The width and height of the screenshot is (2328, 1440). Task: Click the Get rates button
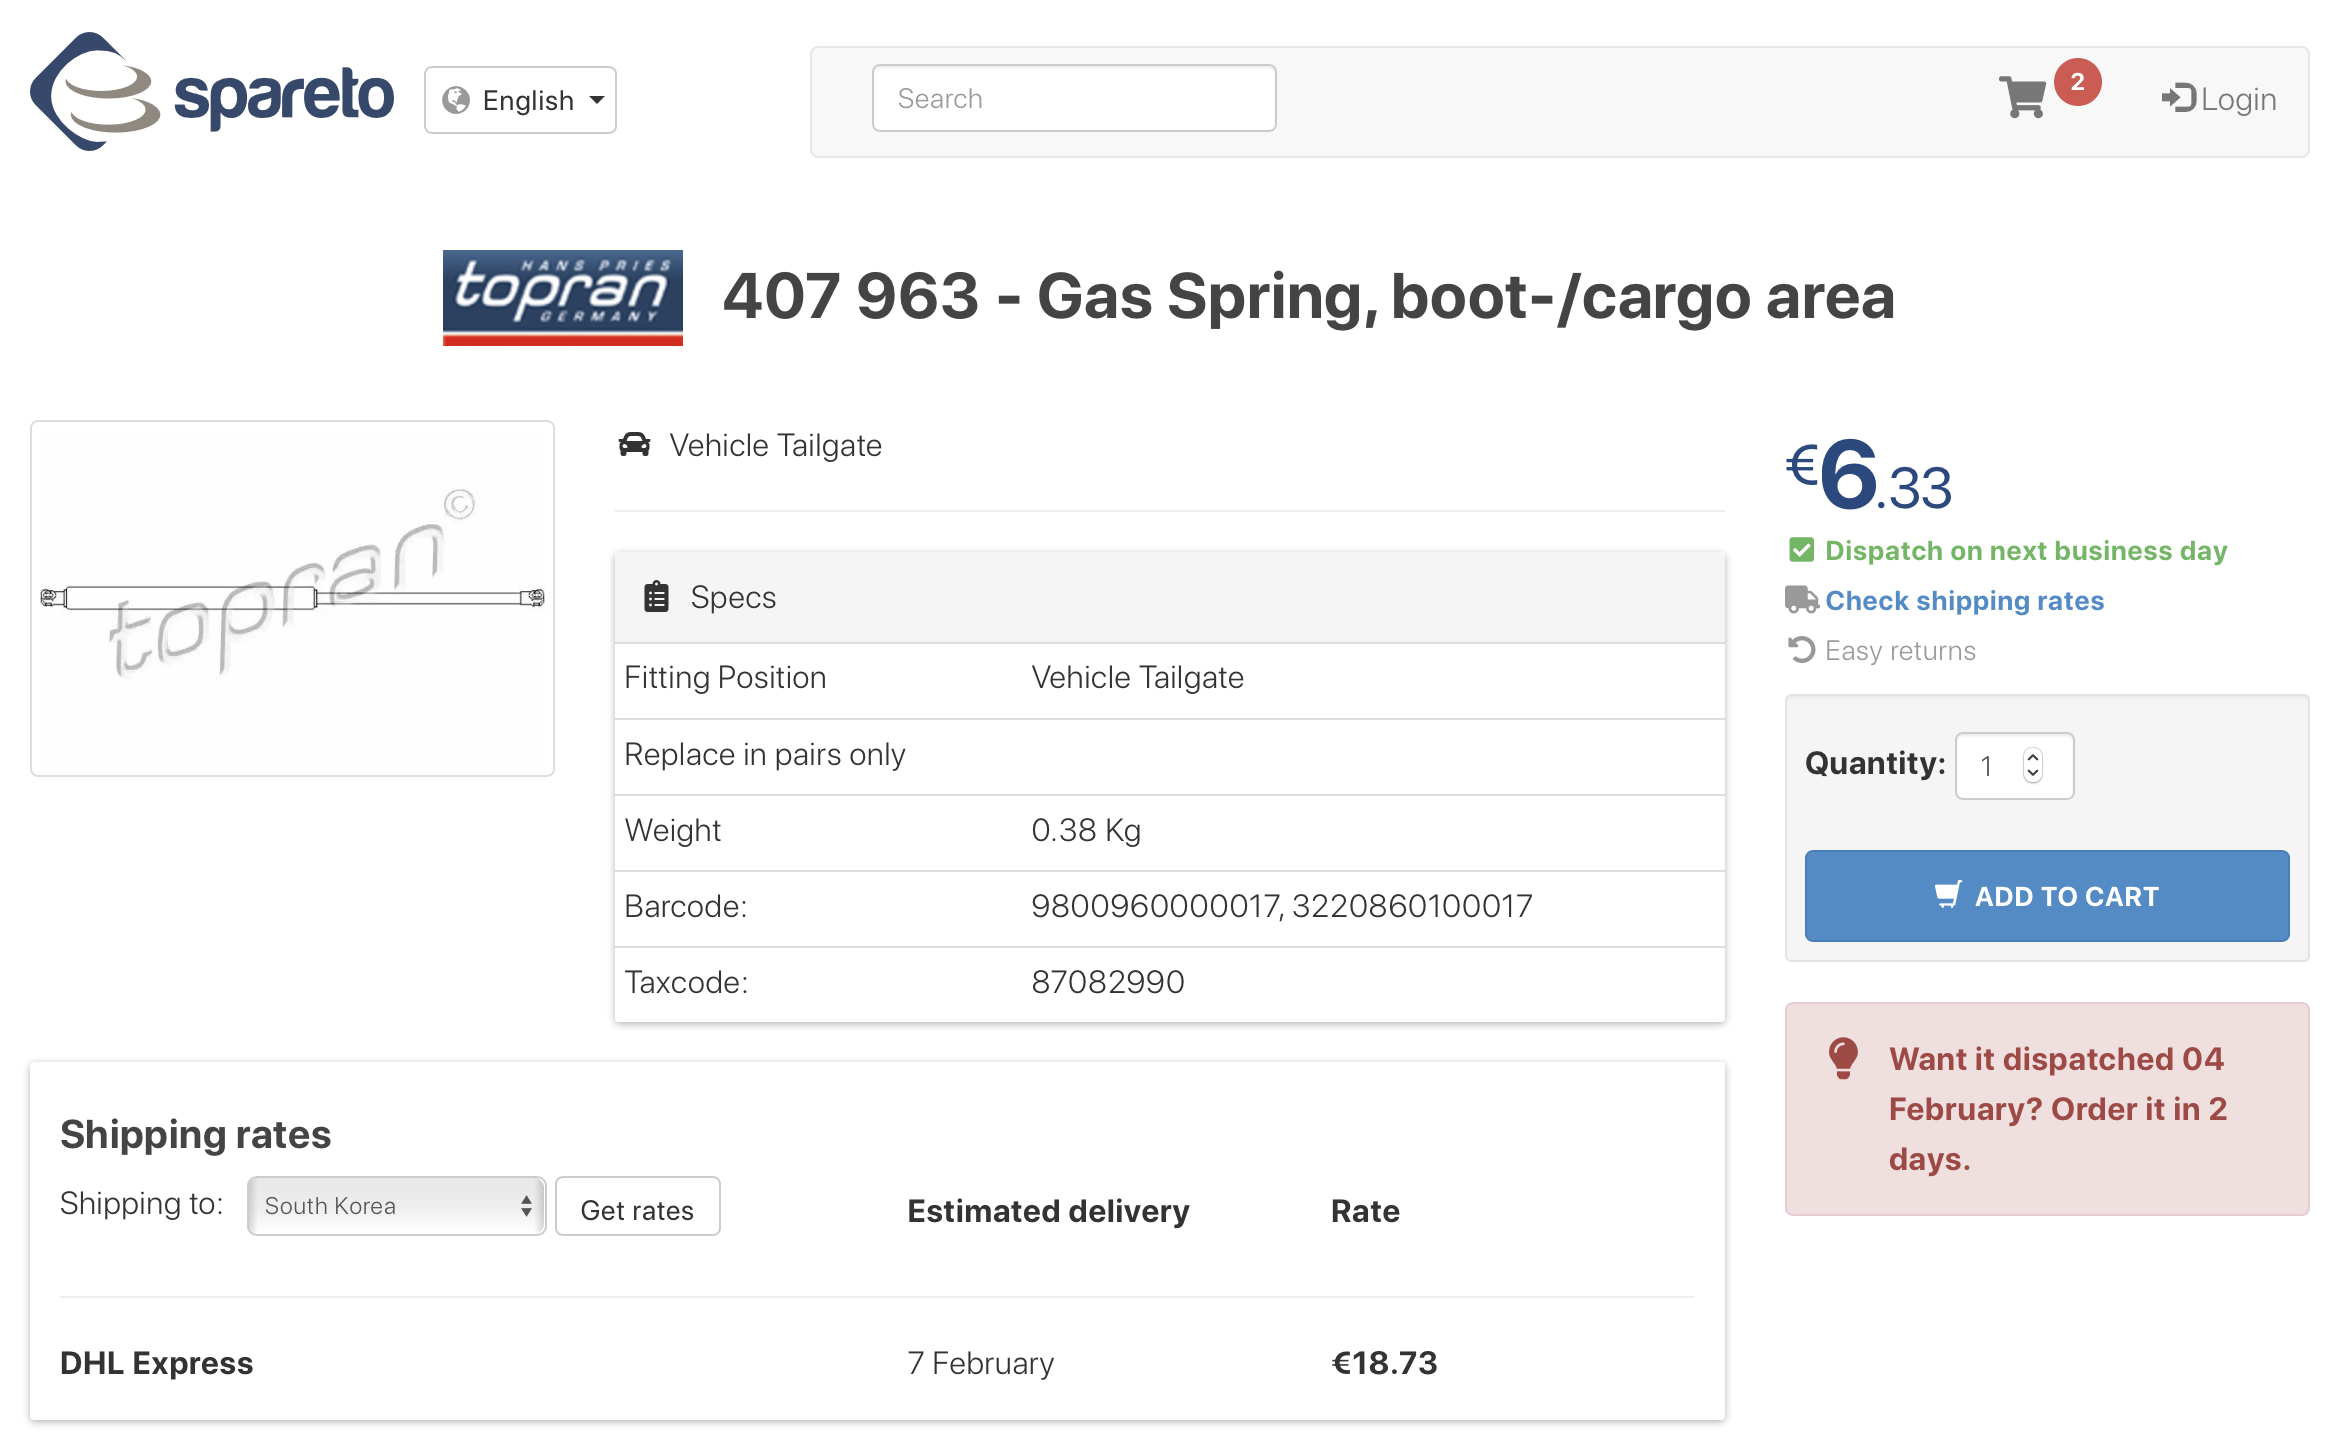tap(637, 1209)
